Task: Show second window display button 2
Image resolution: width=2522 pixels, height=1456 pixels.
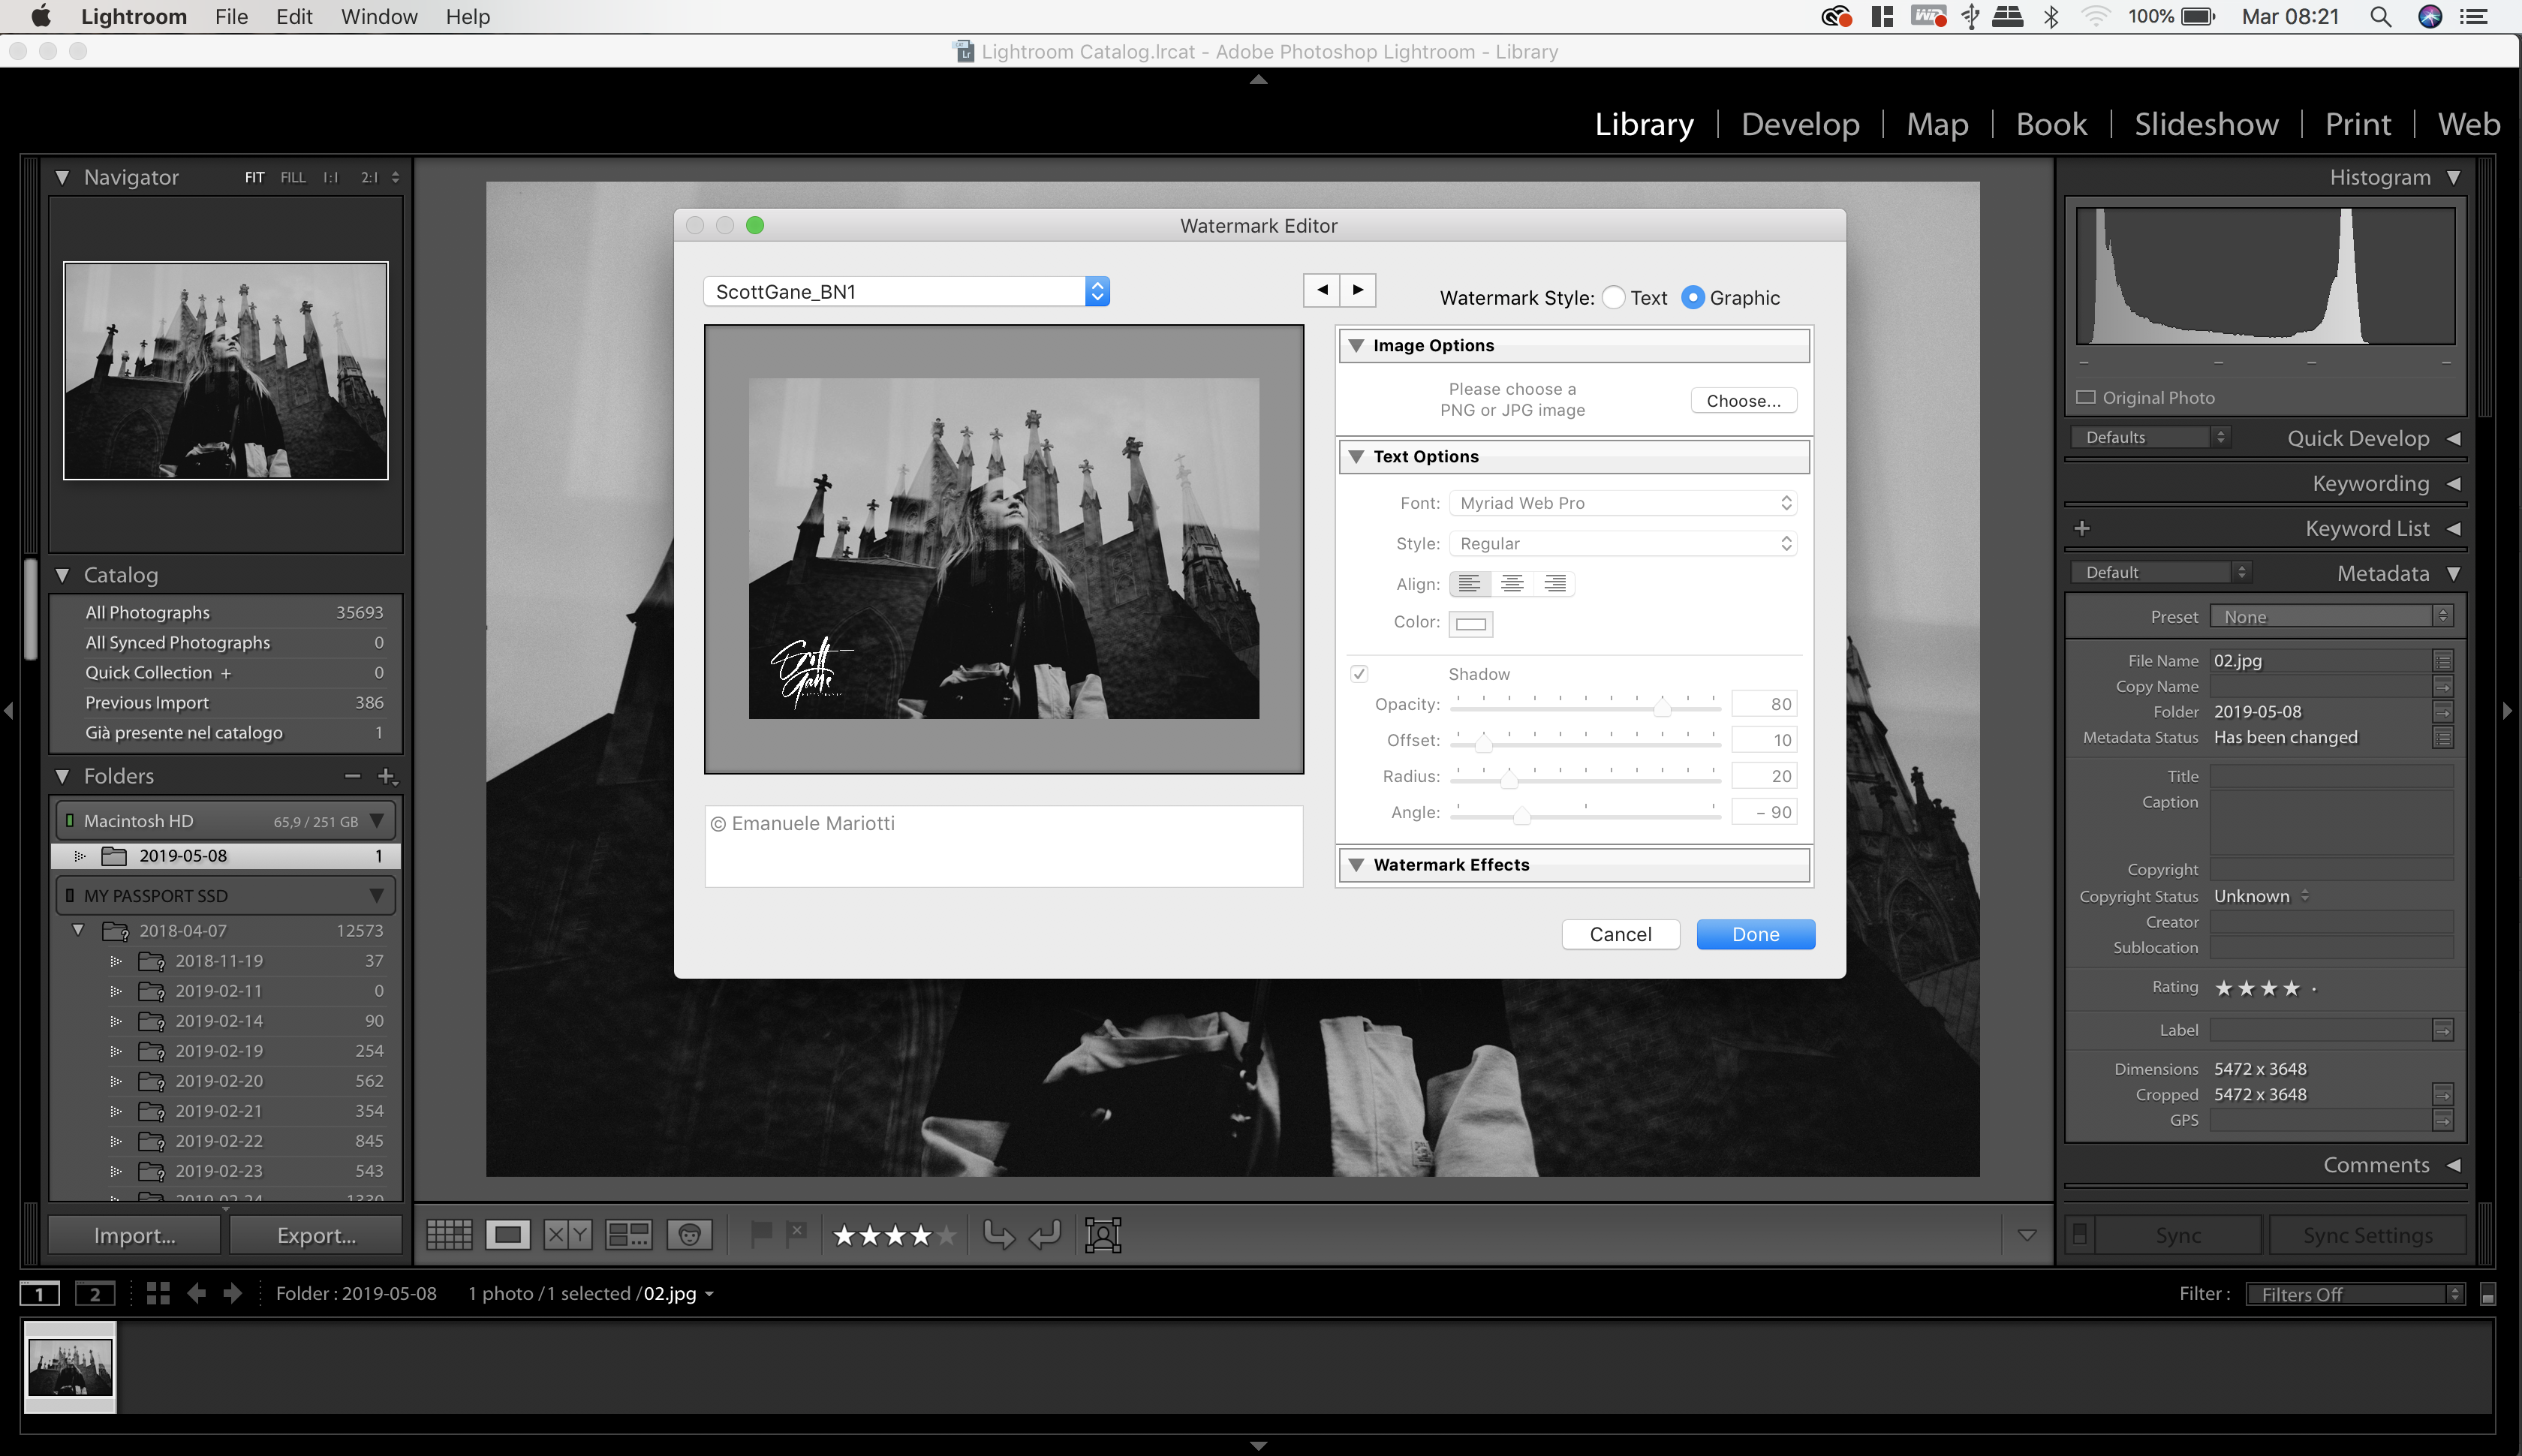Action: pos(95,1294)
